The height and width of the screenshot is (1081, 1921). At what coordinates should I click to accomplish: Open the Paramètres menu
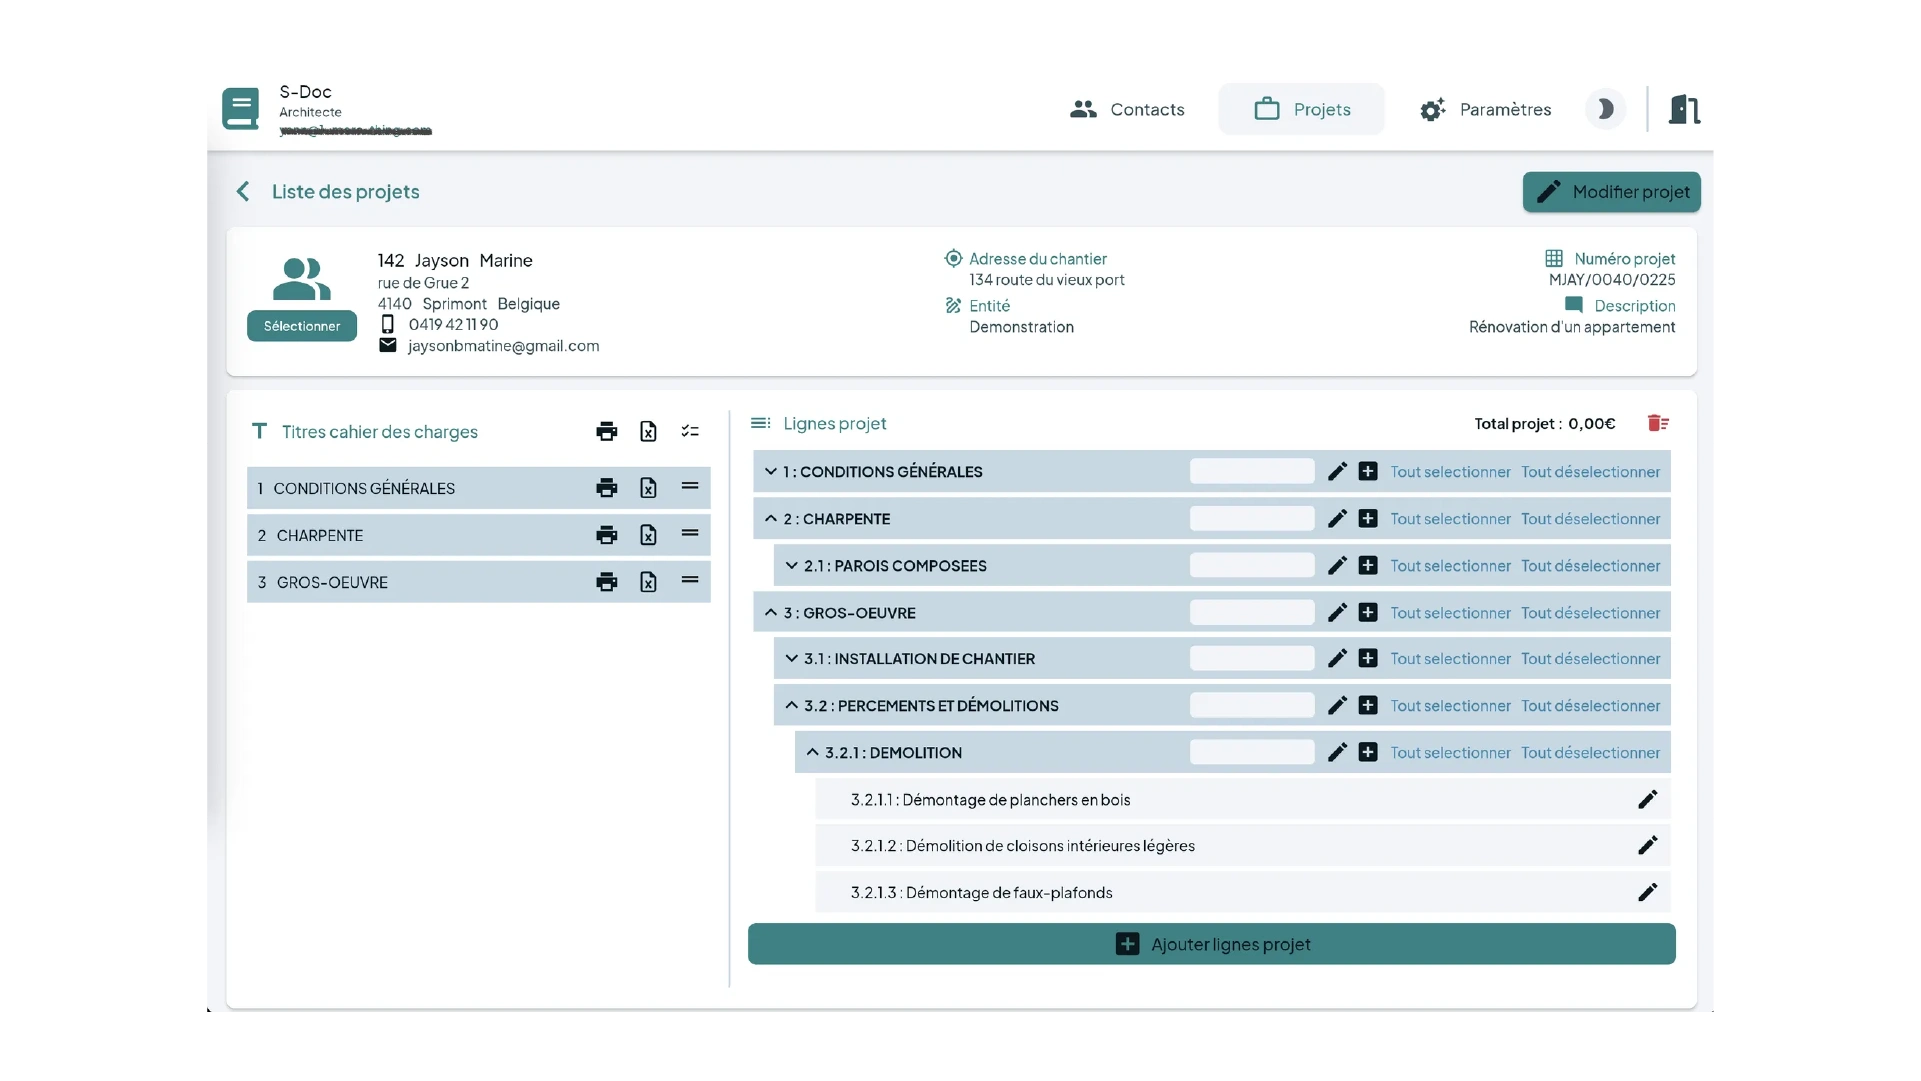pyautogui.click(x=1485, y=109)
